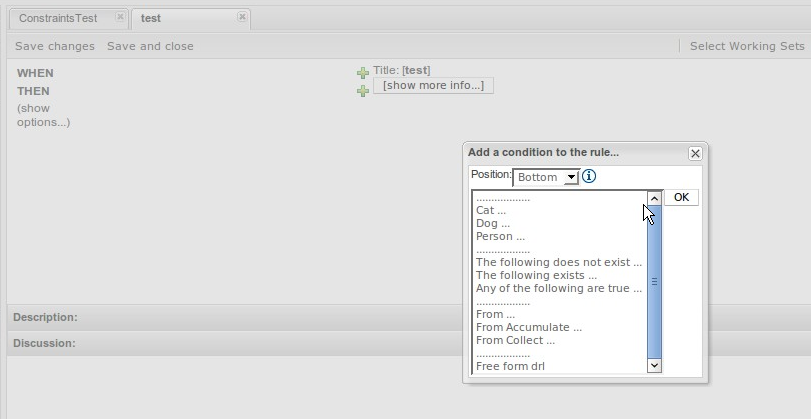This screenshot has height=419, width=811.
Task: Expand the Description section
Action: (x=45, y=317)
